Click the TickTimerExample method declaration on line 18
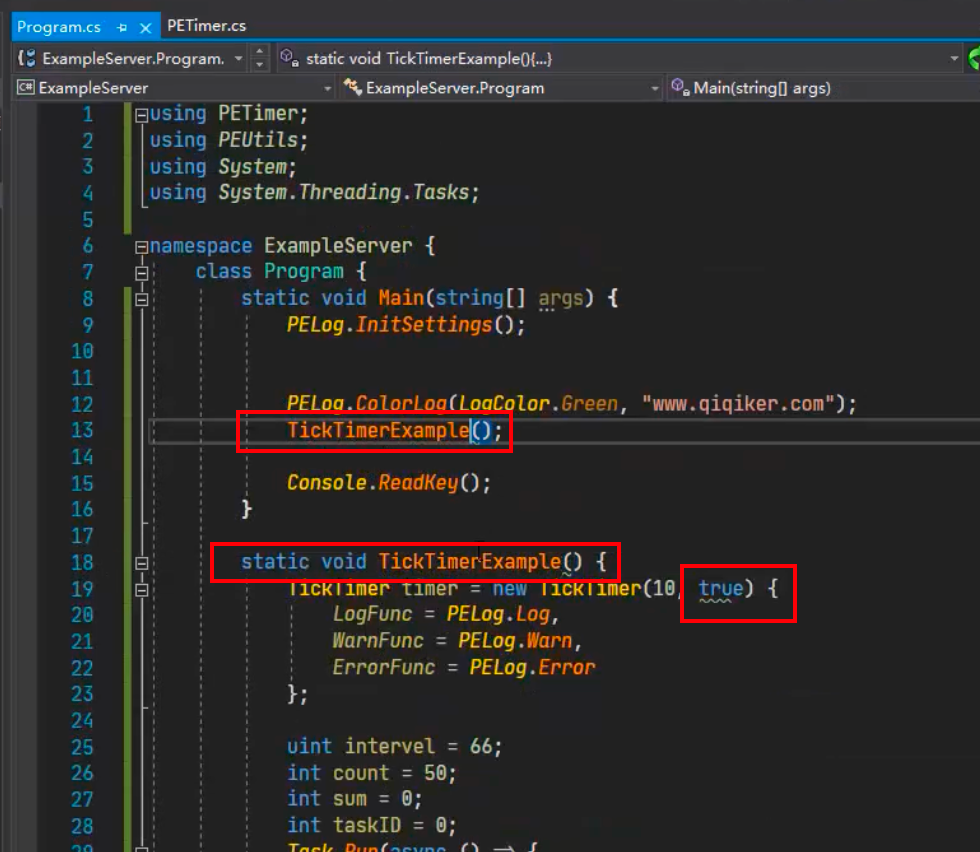 [x=424, y=561]
